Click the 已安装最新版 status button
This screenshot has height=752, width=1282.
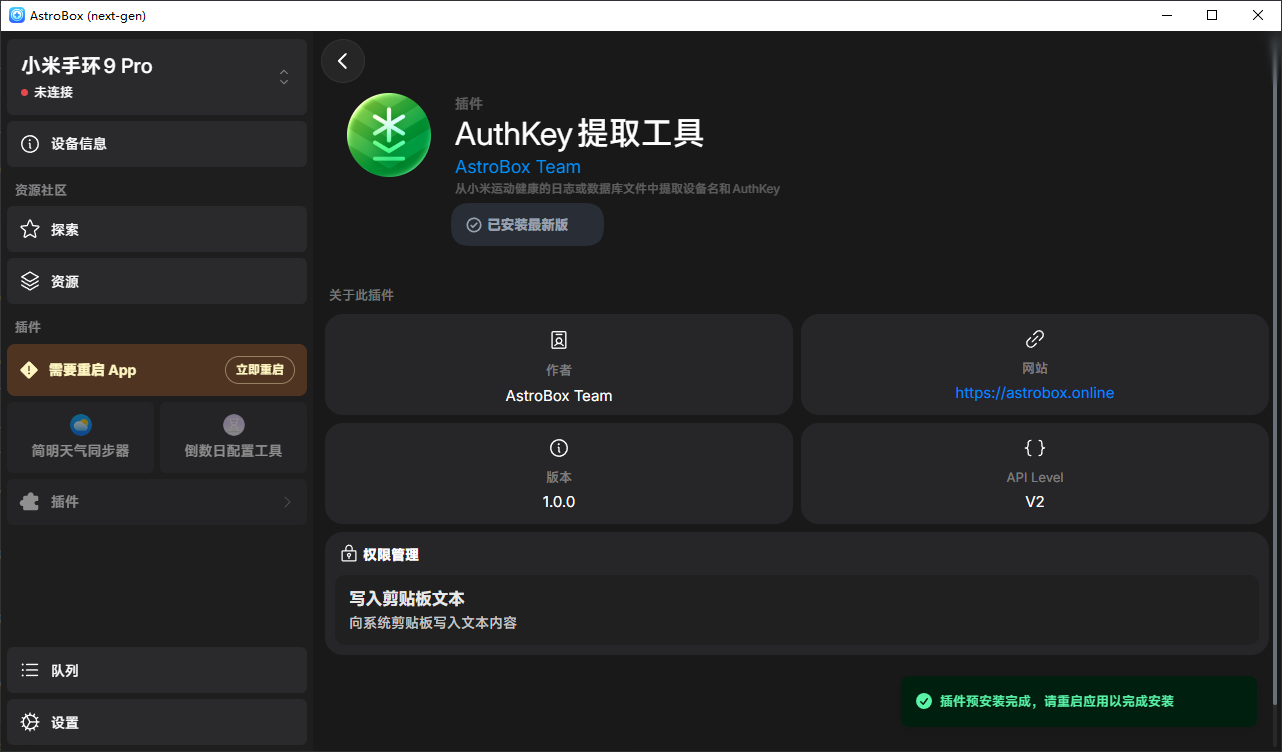pyautogui.click(x=527, y=225)
